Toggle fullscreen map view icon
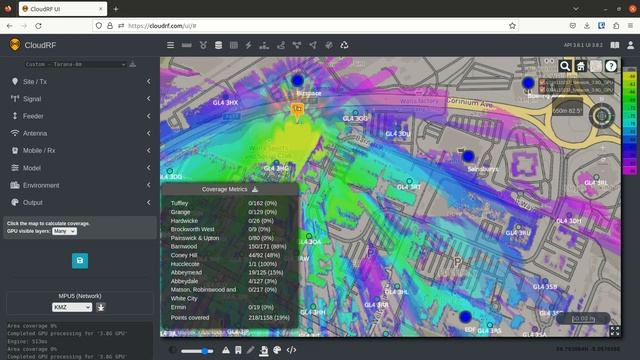This screenshot has height=360, width=640. coord(615,331)
